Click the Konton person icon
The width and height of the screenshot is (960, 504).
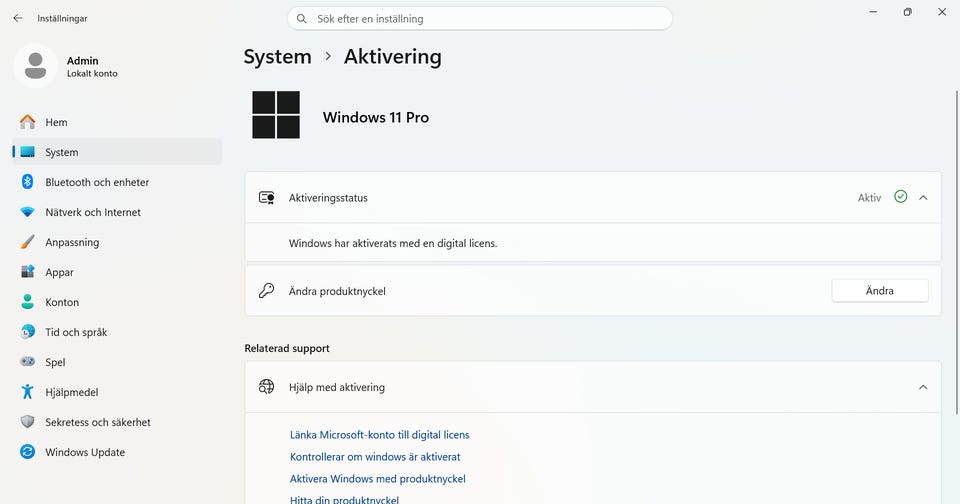tap(28, 302)
